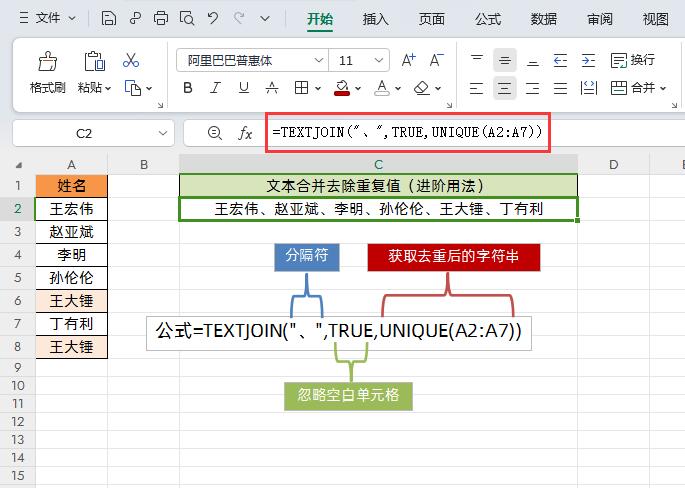Viewport: 685px width, 488px height.
Task: Click the Strikethrough text icon
Action: (x=272, y=88)
